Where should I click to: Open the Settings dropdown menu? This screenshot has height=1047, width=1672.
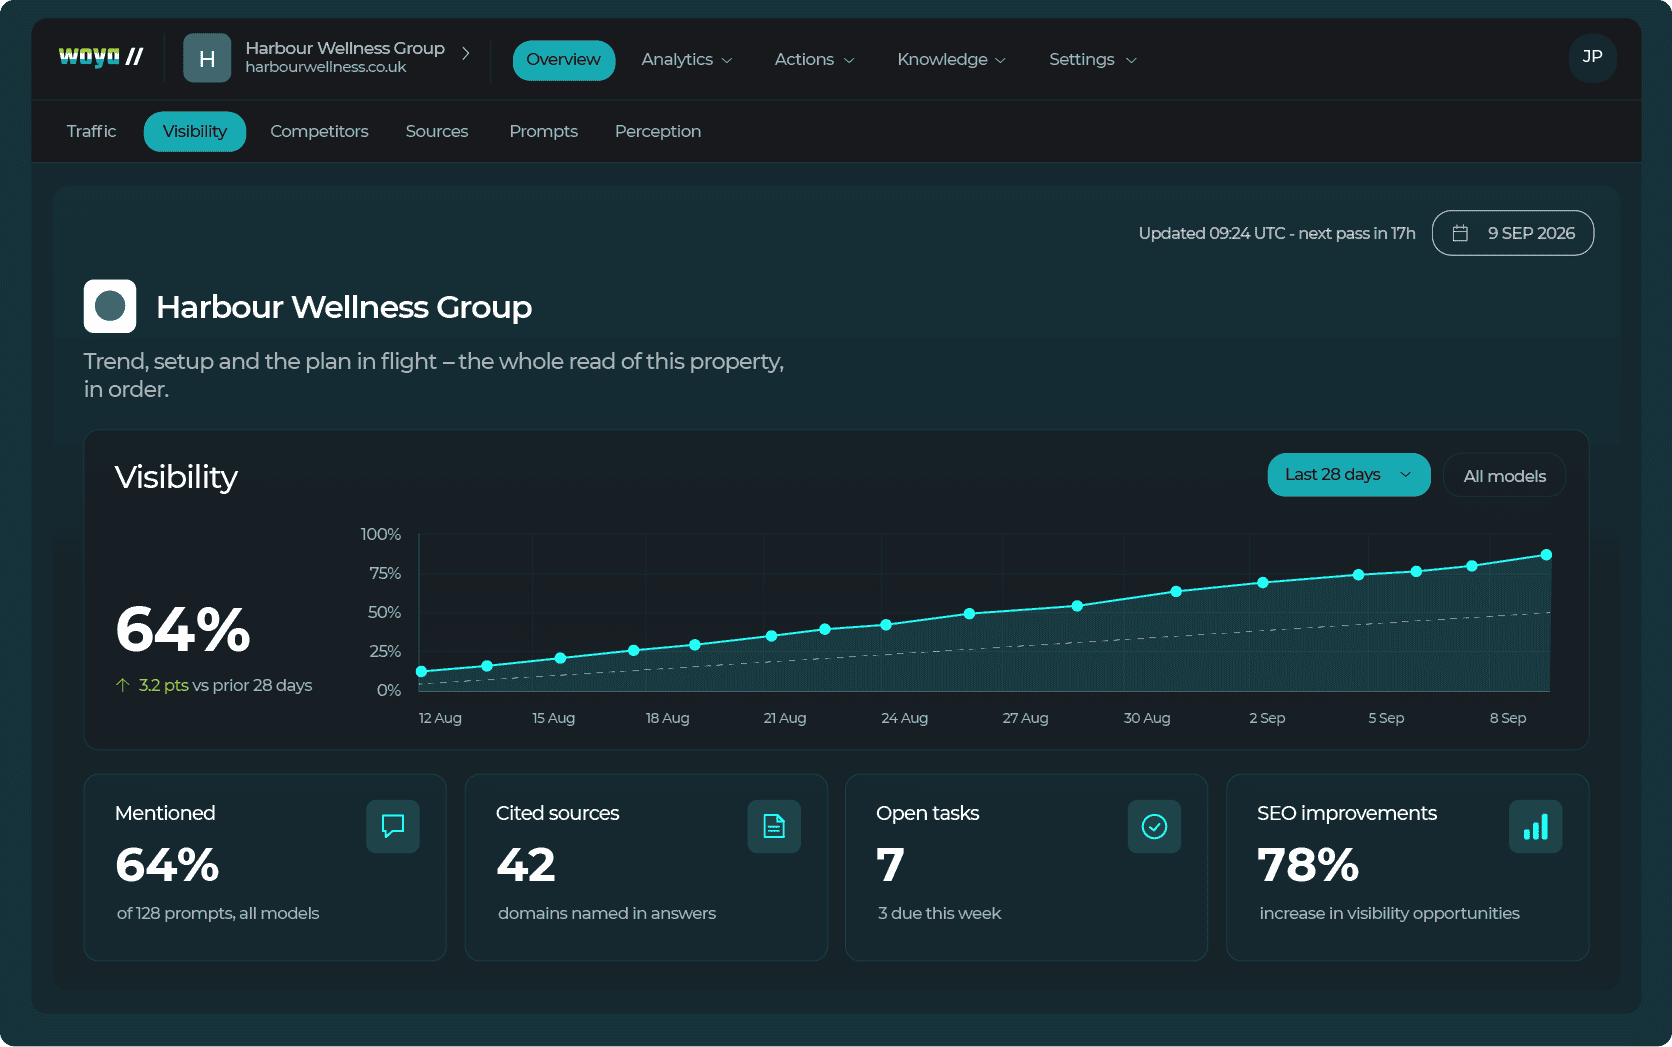(x=1092, y=59)
